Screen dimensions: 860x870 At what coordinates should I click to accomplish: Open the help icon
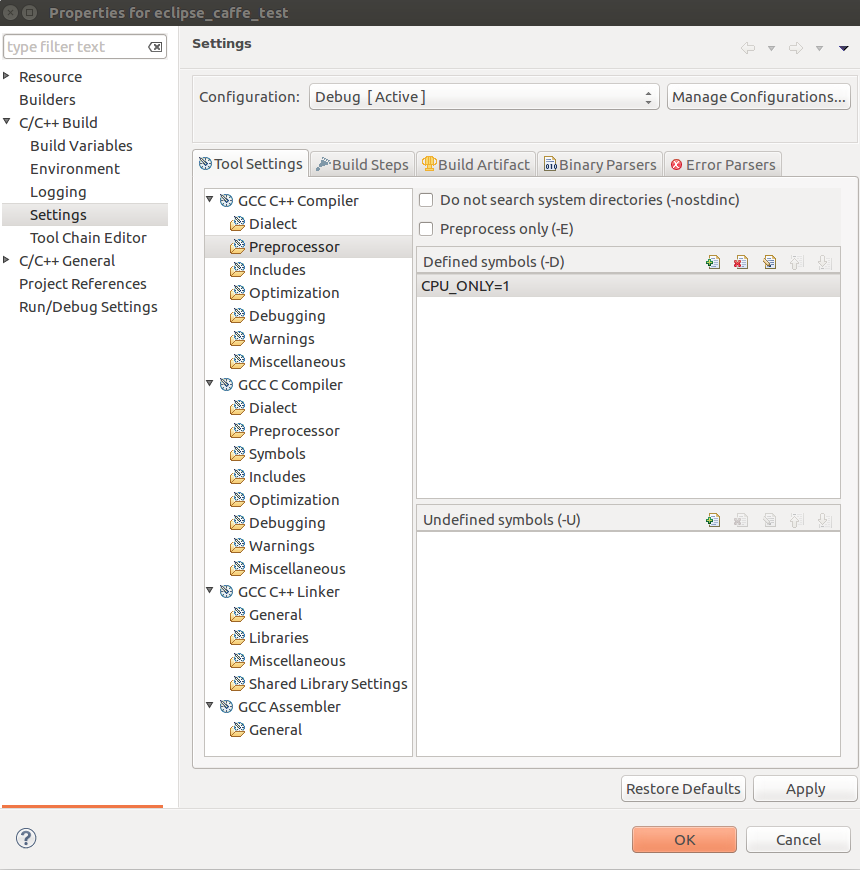coord(26,838)
